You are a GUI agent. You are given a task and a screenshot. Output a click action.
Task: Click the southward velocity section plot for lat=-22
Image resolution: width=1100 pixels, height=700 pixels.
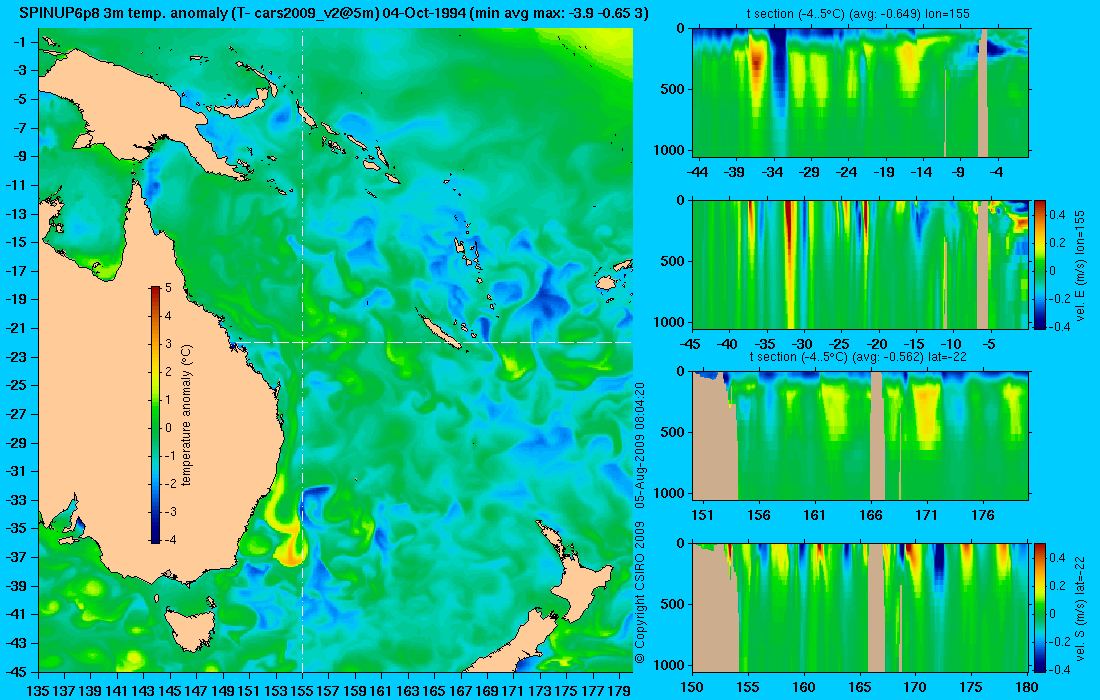point(861,607)
